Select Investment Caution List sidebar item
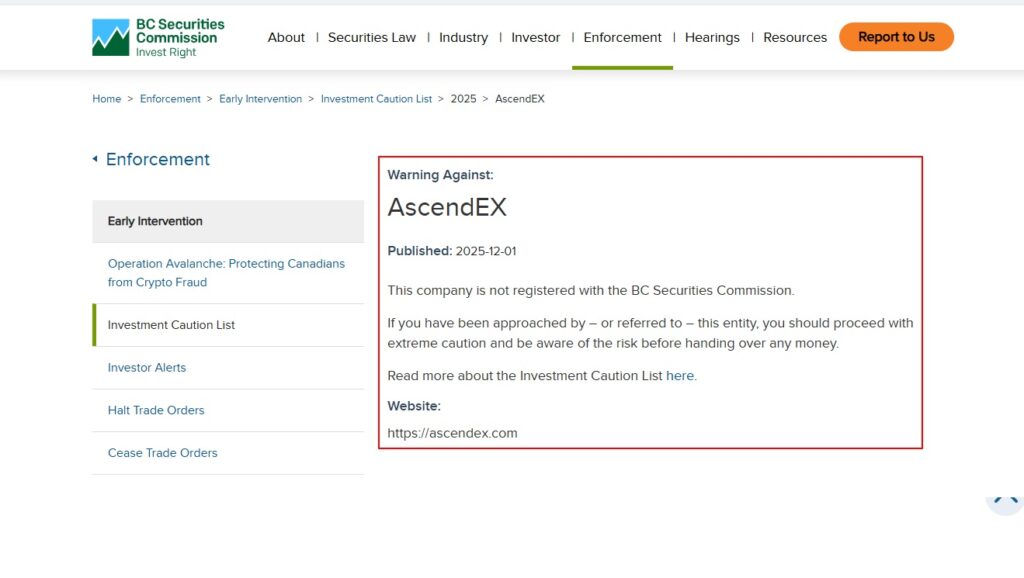This screenshot has width=1024, height=578. click(x=171, y=325)
